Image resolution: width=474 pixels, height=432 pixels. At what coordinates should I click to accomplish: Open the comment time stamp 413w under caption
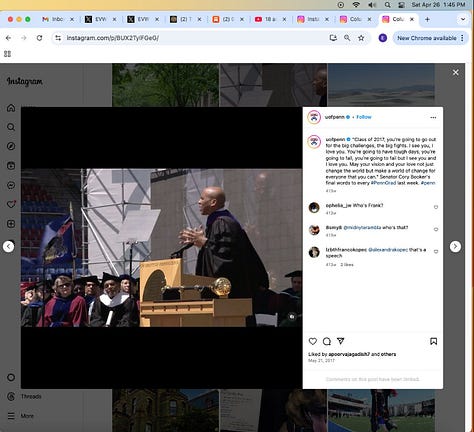click(x=331, y=191)
